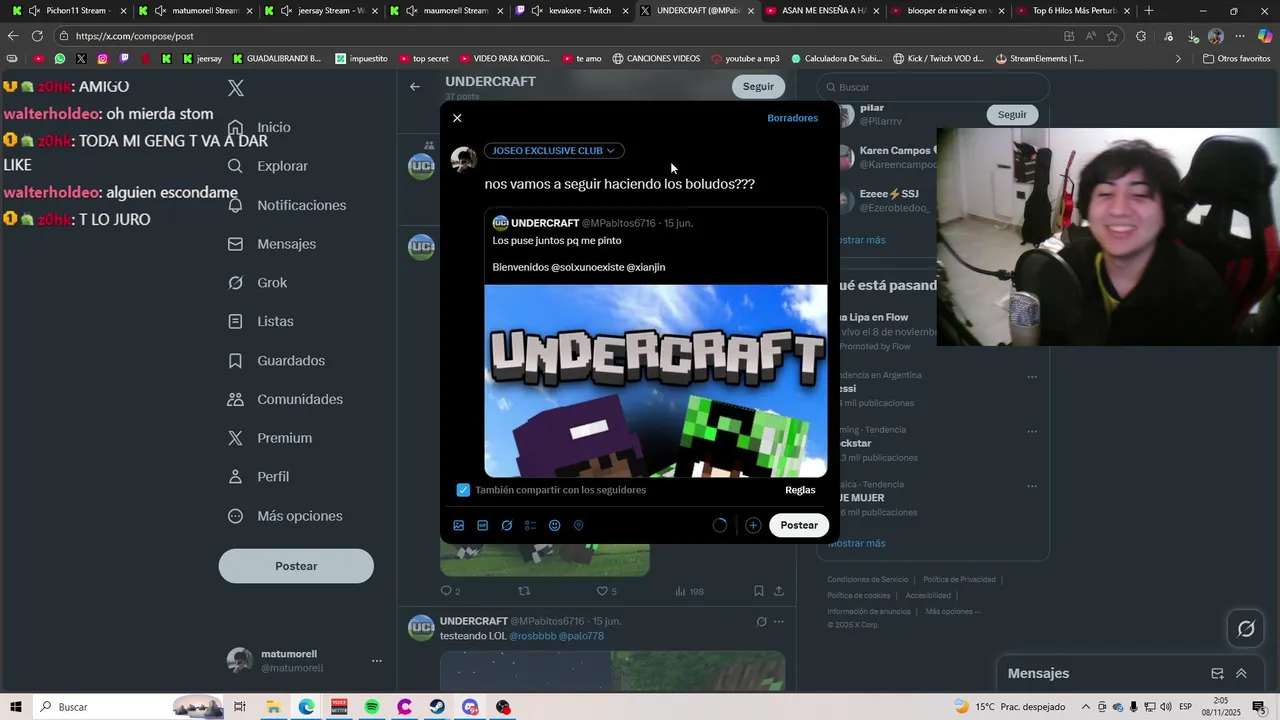Open JOSEO EXCLUSIVE CLUB audience dropdown
1280x720 pixels.
(554, 151)
